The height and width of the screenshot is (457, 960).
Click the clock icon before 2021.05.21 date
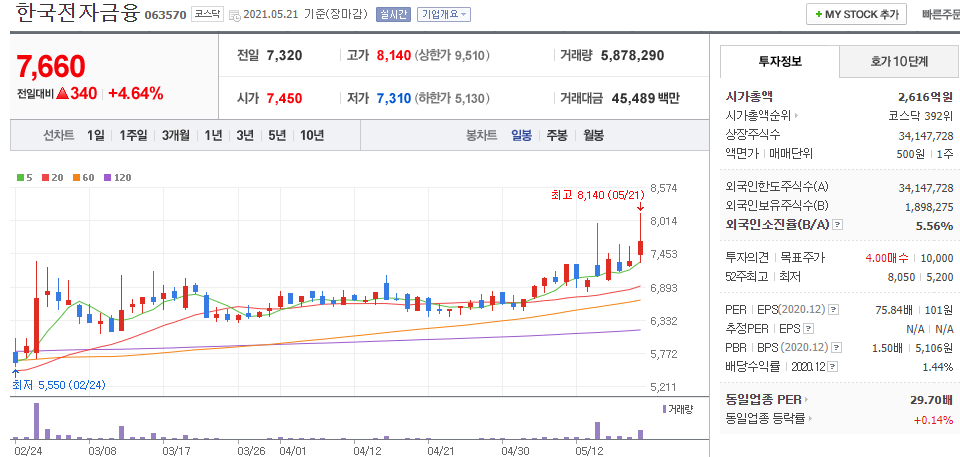235,15
